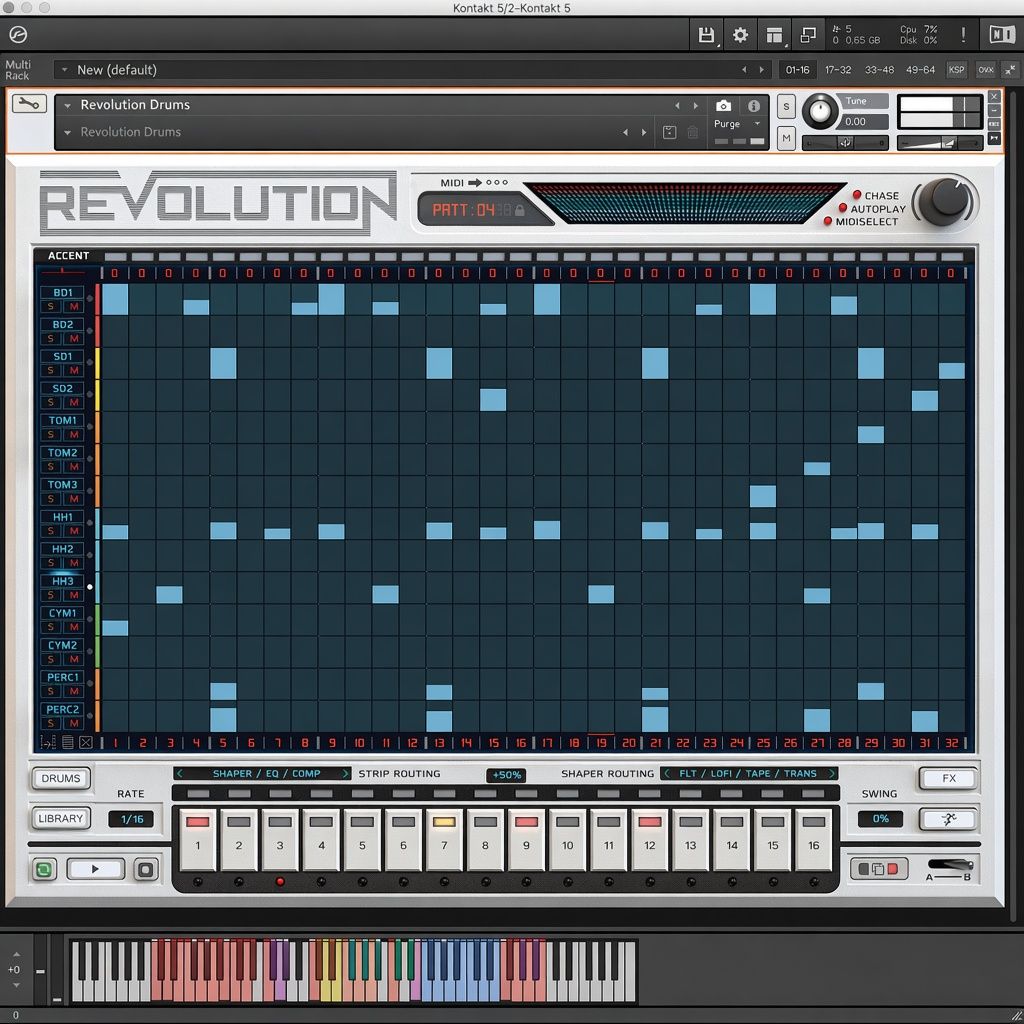
Task: Mute the SD1 track
Action: (x=74, y=370)
